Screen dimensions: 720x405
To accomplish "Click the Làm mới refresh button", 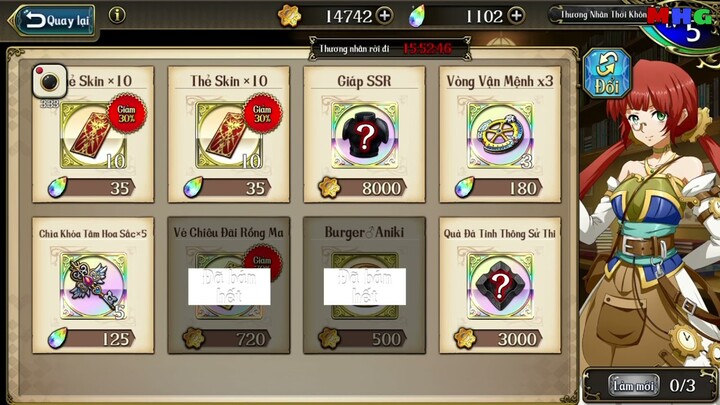I will click(634, 386).
